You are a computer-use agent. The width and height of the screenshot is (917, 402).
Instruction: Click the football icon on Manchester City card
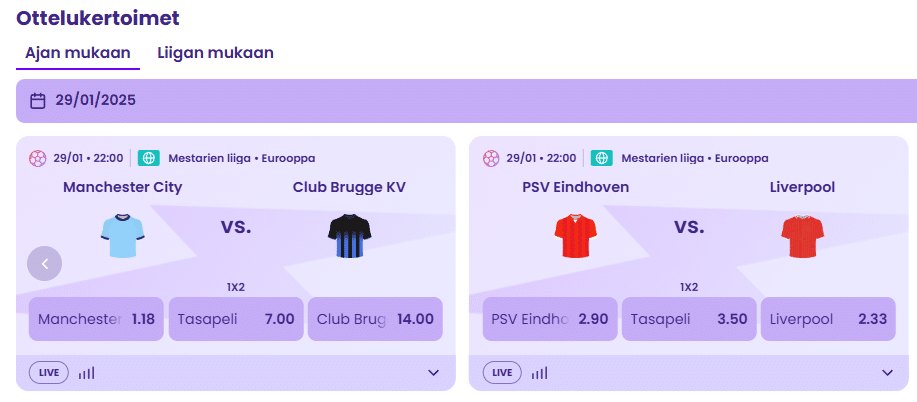coord(37,158)
